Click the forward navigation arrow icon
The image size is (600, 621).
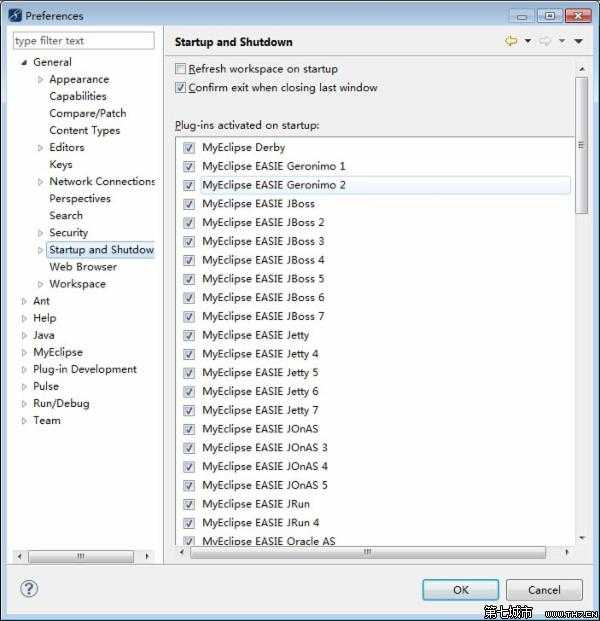point(546,41)
